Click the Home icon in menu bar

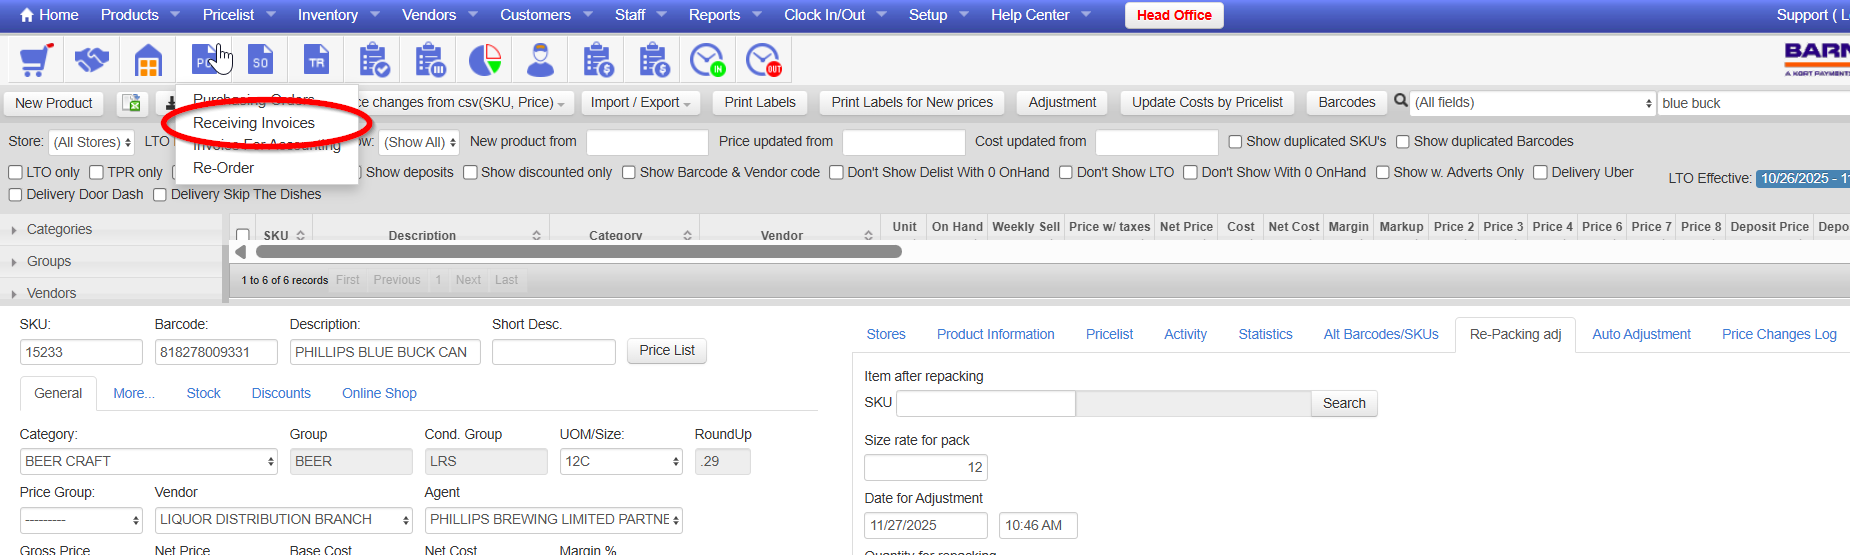click(27, 15)
